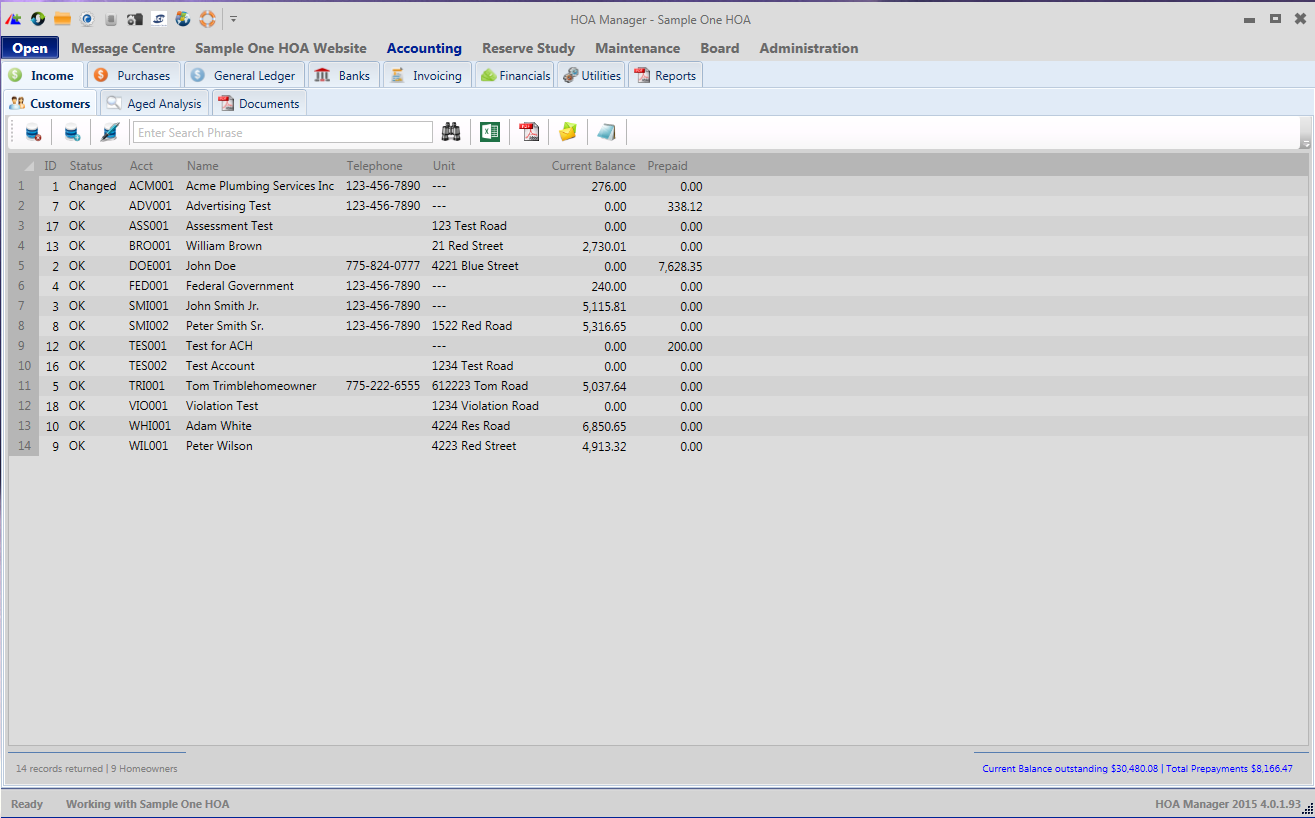Viewport: 1315px width, 818px height.
Task: Click the binoculars search icon
Action: tap(451, 132)
